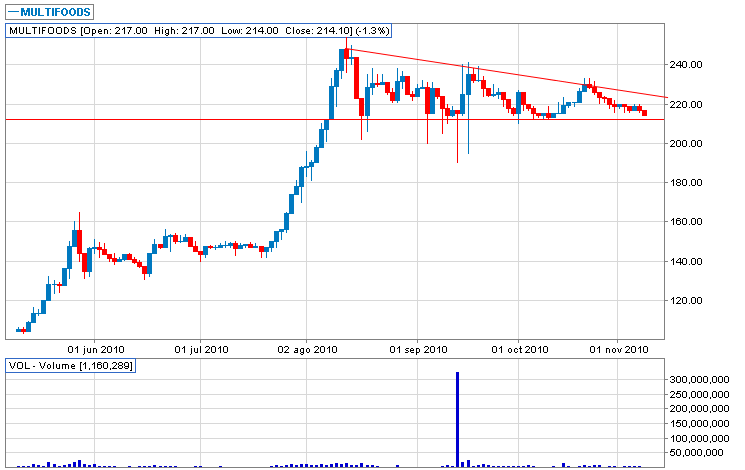Click the 01 nov 2010 date label
Viewport: 745px width, 470px height.
coord(619,350)
